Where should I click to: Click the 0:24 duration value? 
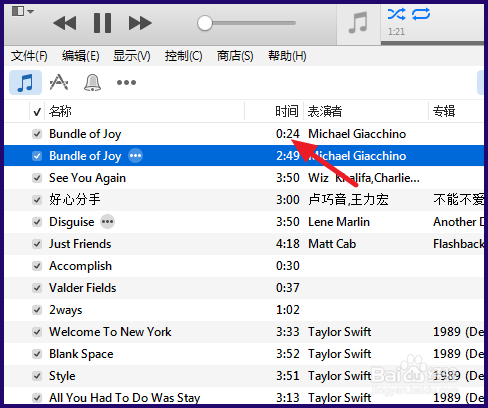coord(288,134)
